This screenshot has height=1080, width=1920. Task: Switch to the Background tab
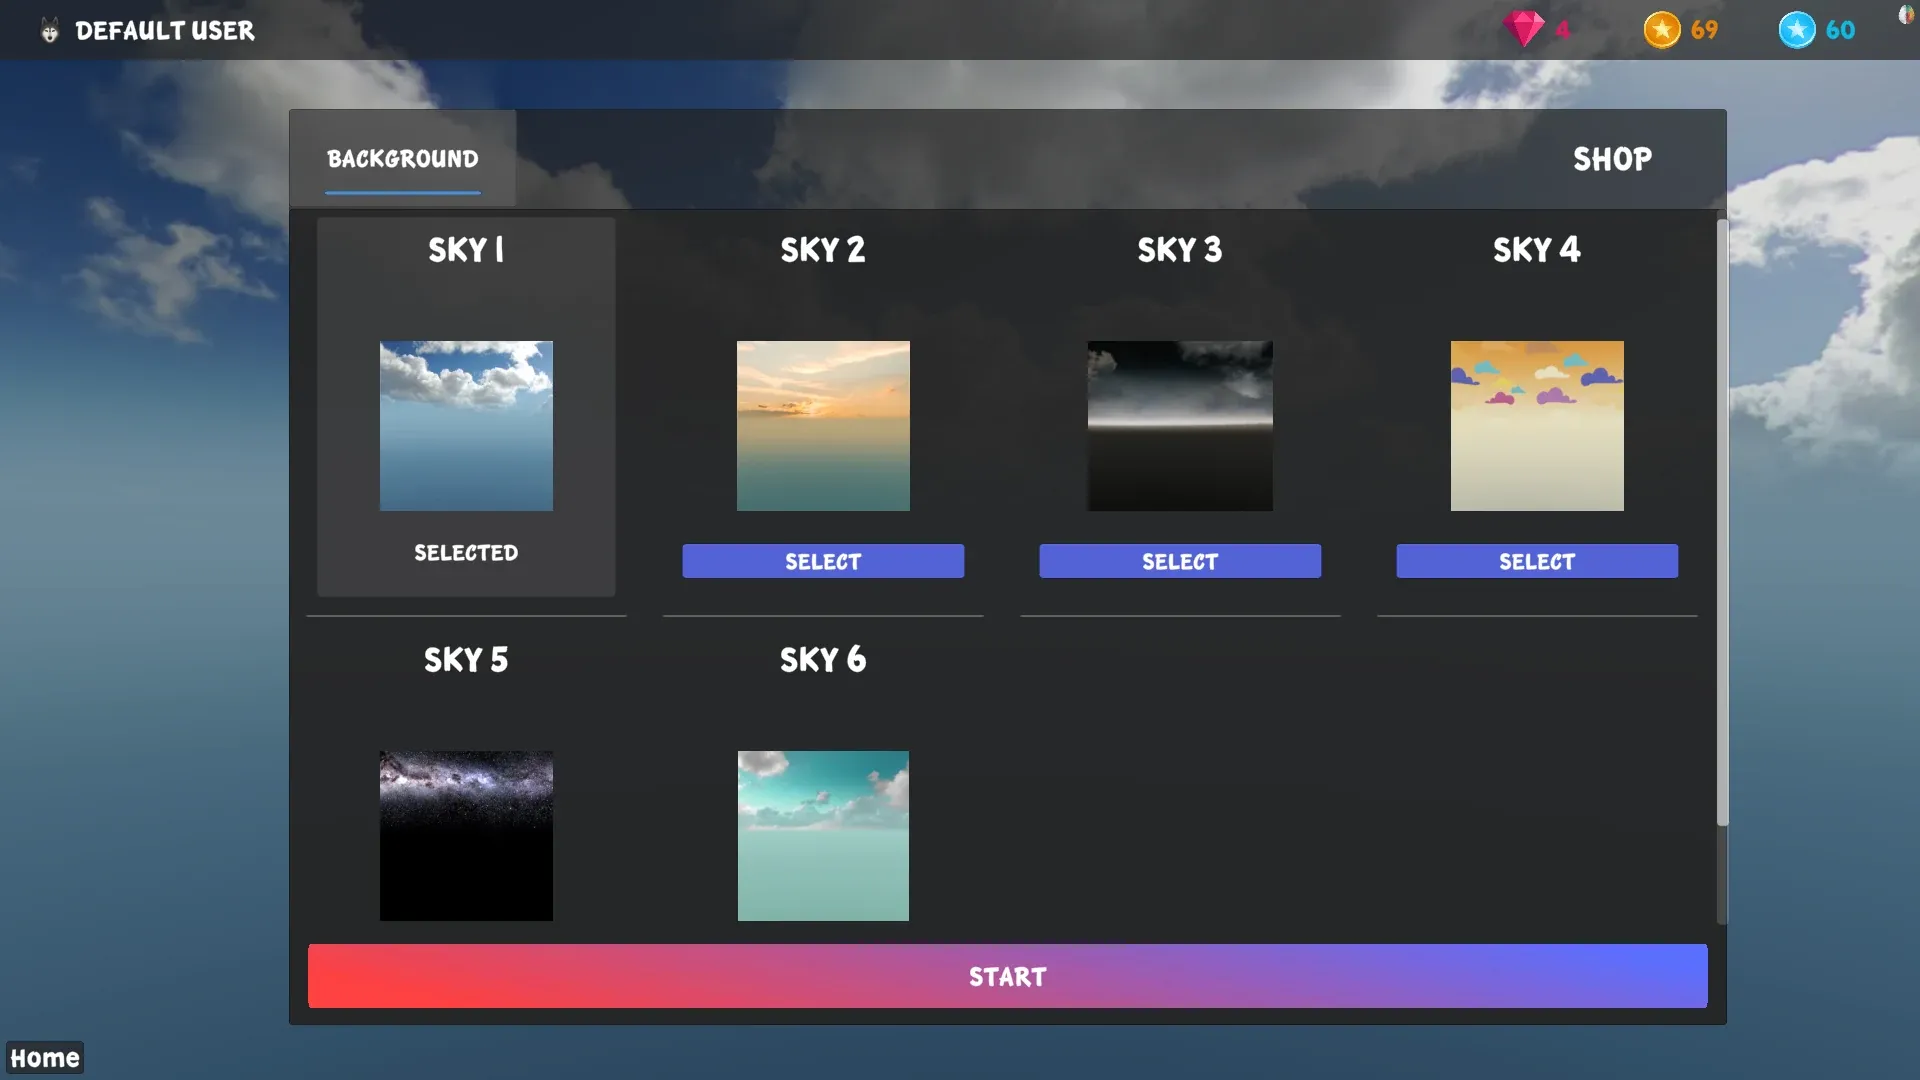(x=403, y=159)
